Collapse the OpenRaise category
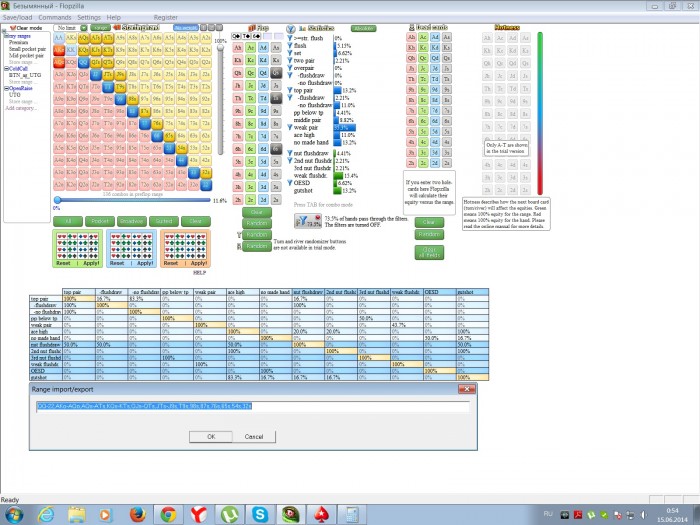Image resolution: width=700 pixels, height=525 pixels. pyautogui.click(x=6, y=88)
